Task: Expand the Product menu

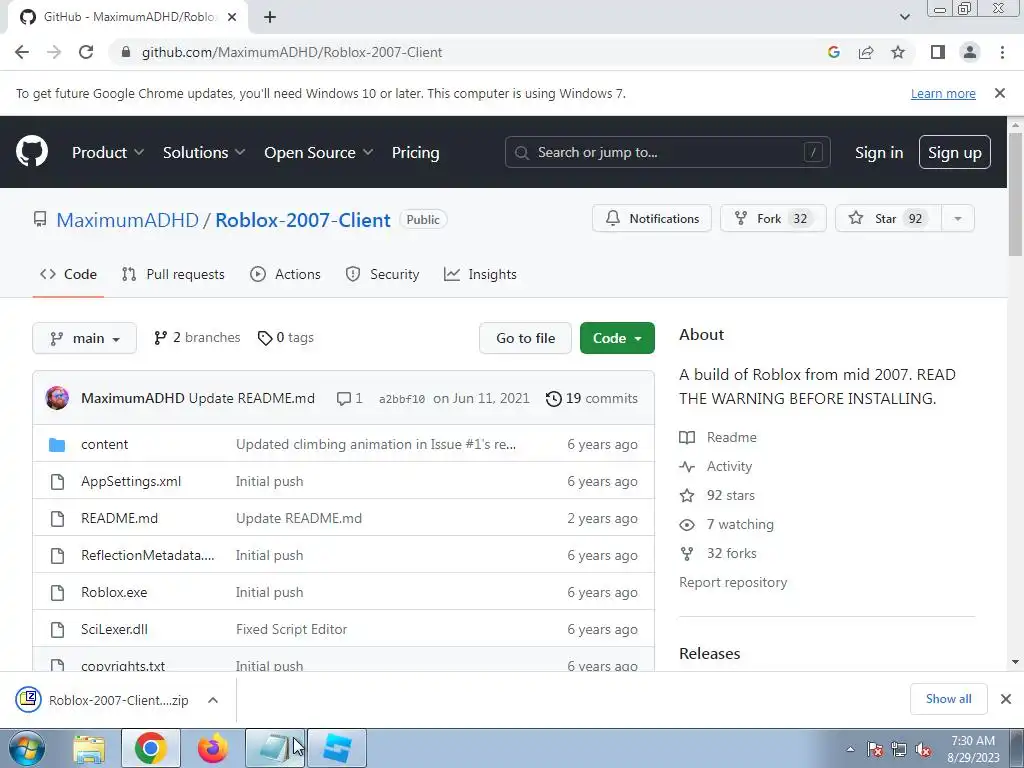Action: pyautogui.click(x=108, y=152)
